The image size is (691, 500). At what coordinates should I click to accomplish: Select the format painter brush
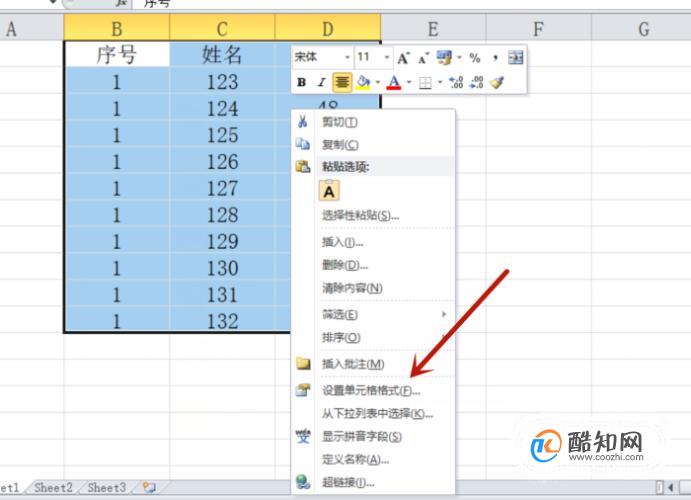tap(497, 82)
